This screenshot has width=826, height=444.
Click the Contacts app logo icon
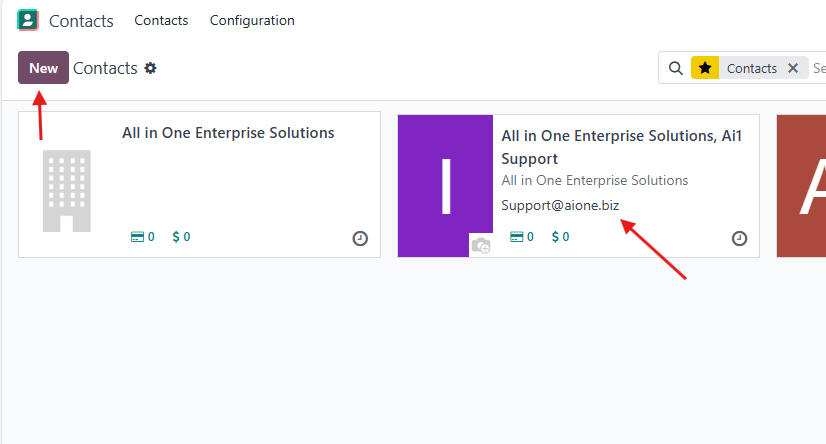pos(28,20)
